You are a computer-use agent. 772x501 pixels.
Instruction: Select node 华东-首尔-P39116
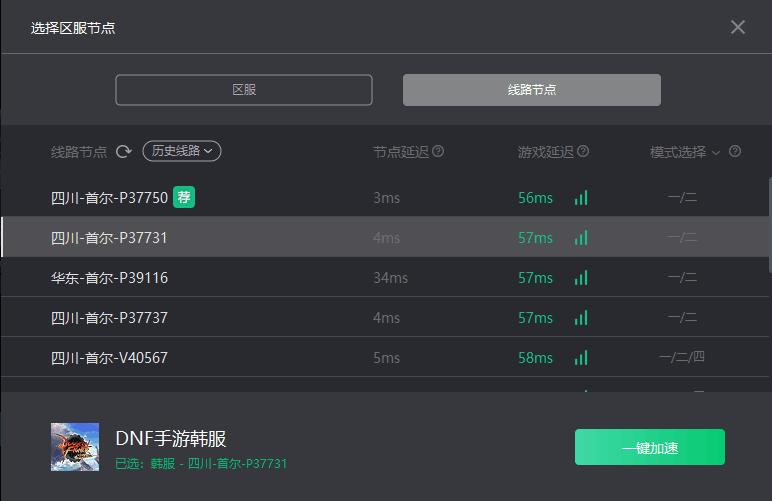[x=109, y=278]
